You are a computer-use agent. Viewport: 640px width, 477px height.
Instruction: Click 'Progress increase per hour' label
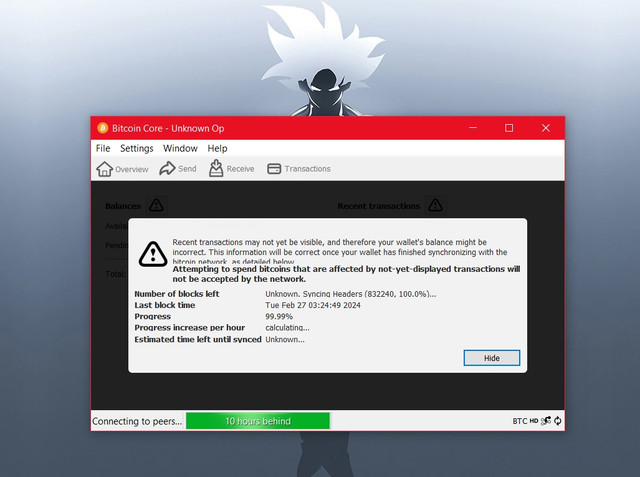(190, 328)
